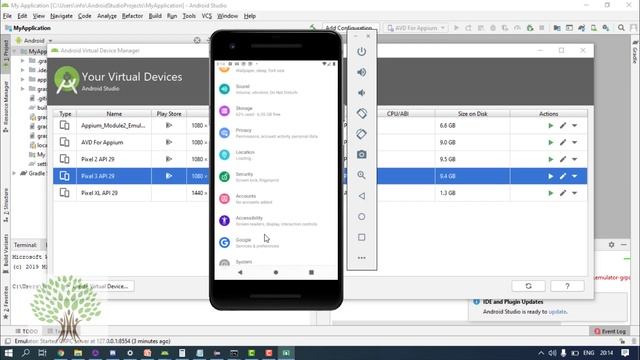The image size is (640, 360).
Task: Open Windows Start menu
Action: click(8, 353)
